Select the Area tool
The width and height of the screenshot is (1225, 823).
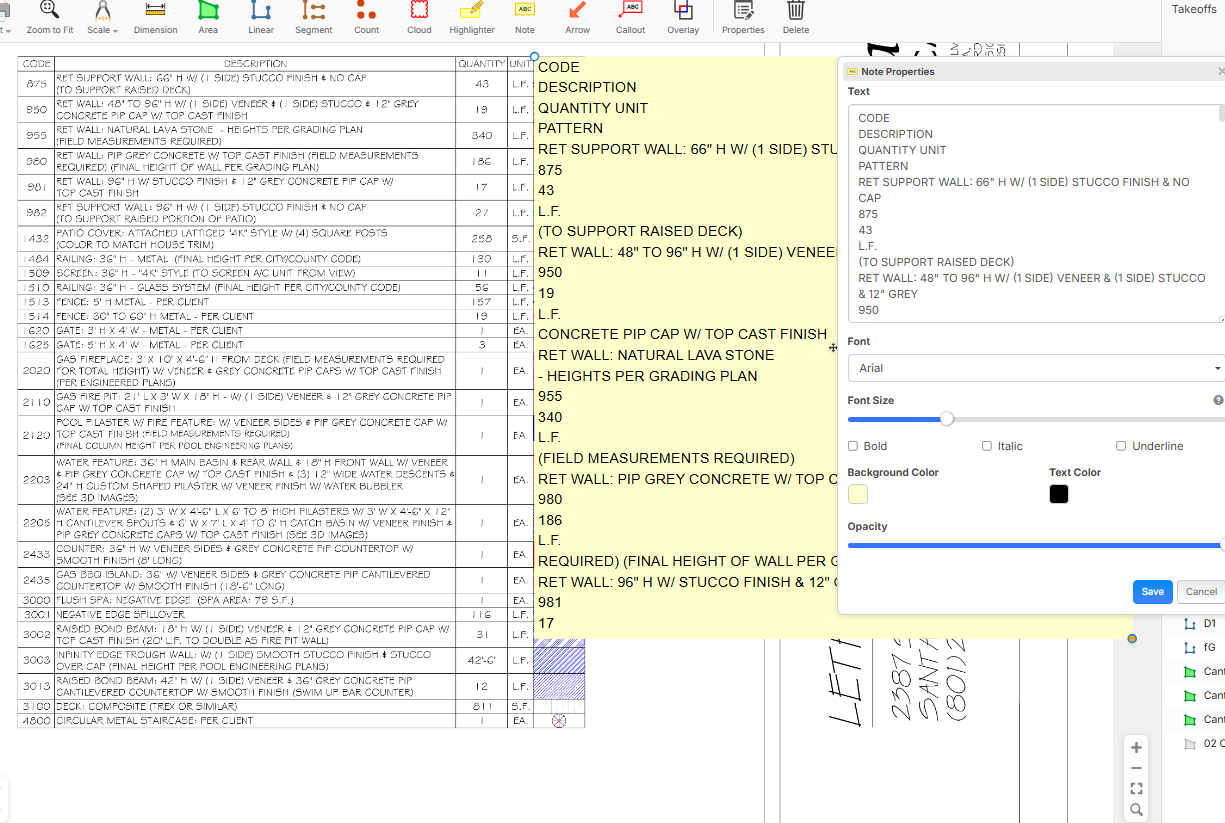coord(208,17)
